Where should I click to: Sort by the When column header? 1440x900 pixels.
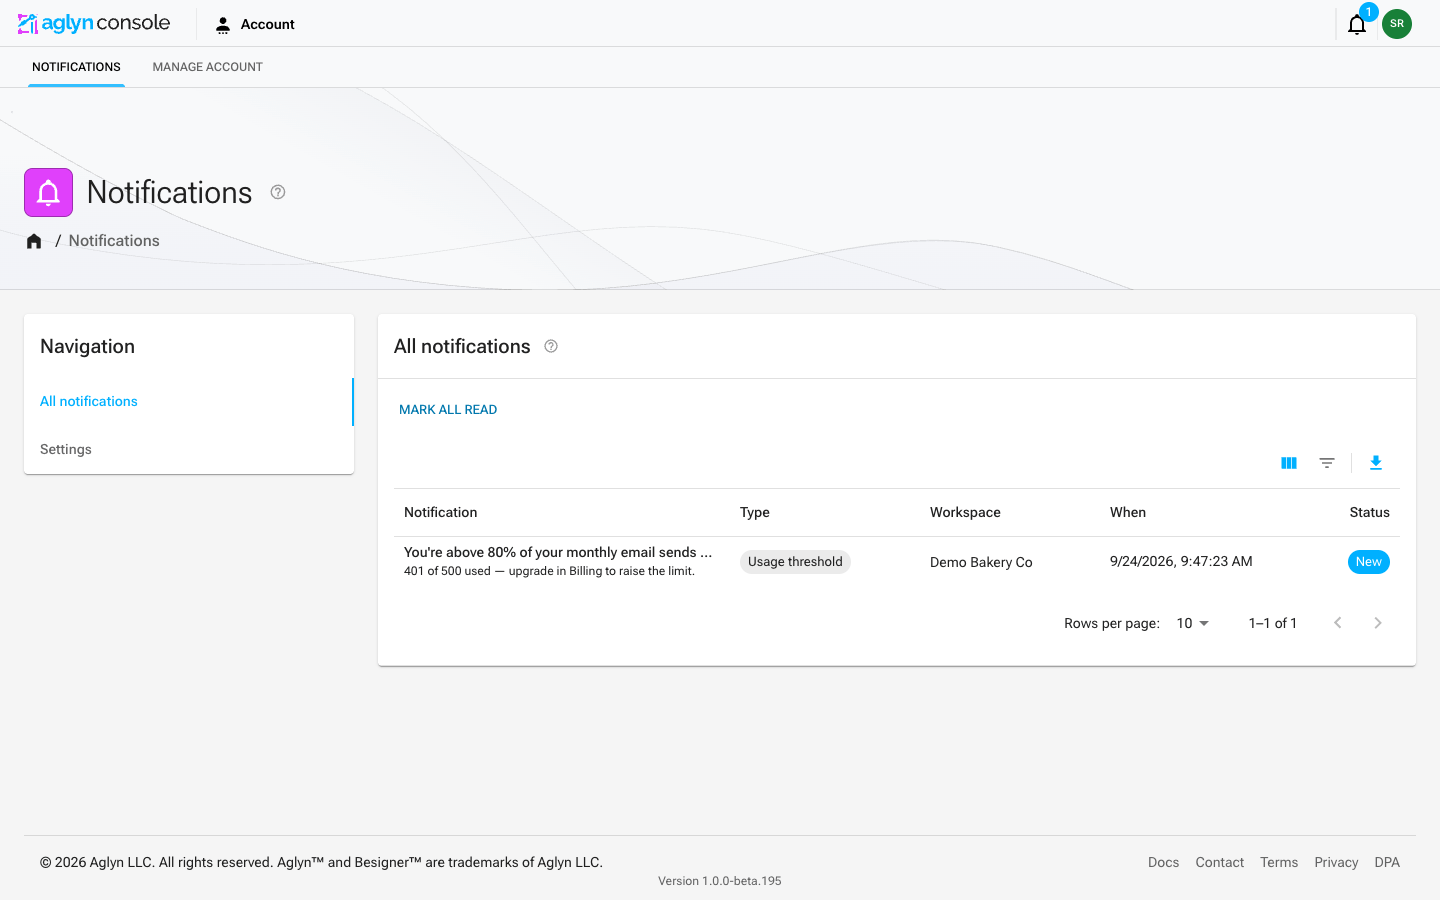tap(1128, 512)
